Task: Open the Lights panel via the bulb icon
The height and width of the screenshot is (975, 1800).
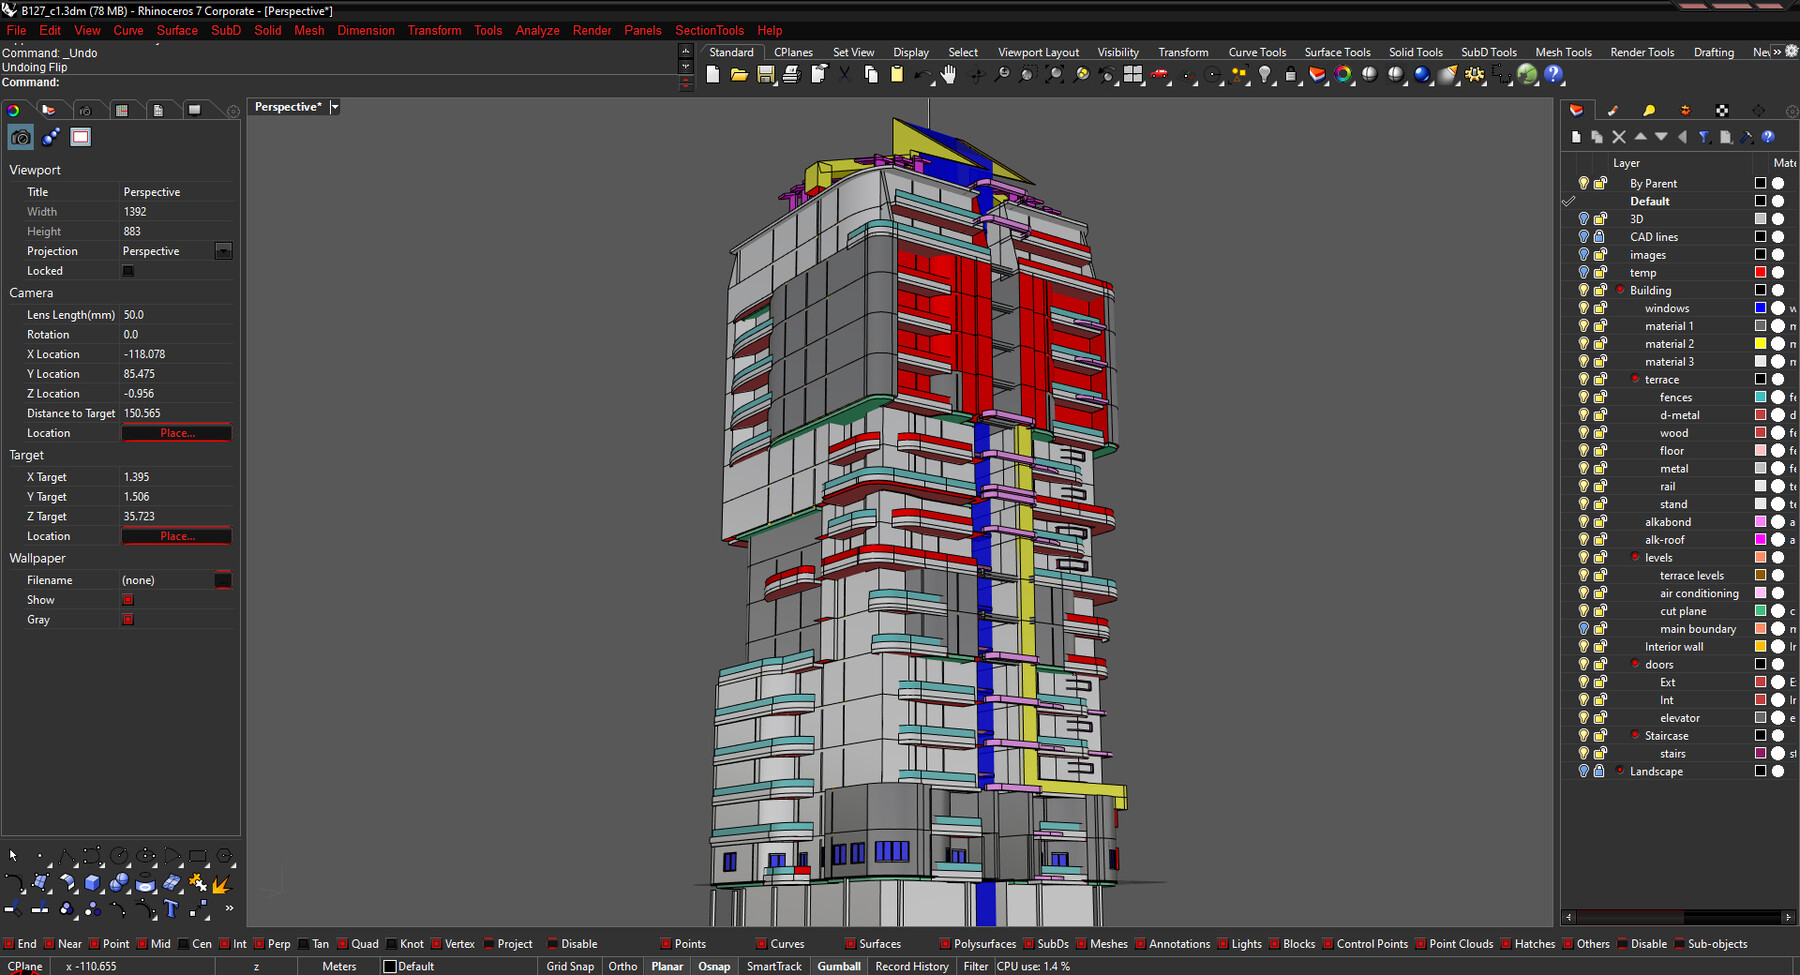Action: click(x=1649, y=110)
